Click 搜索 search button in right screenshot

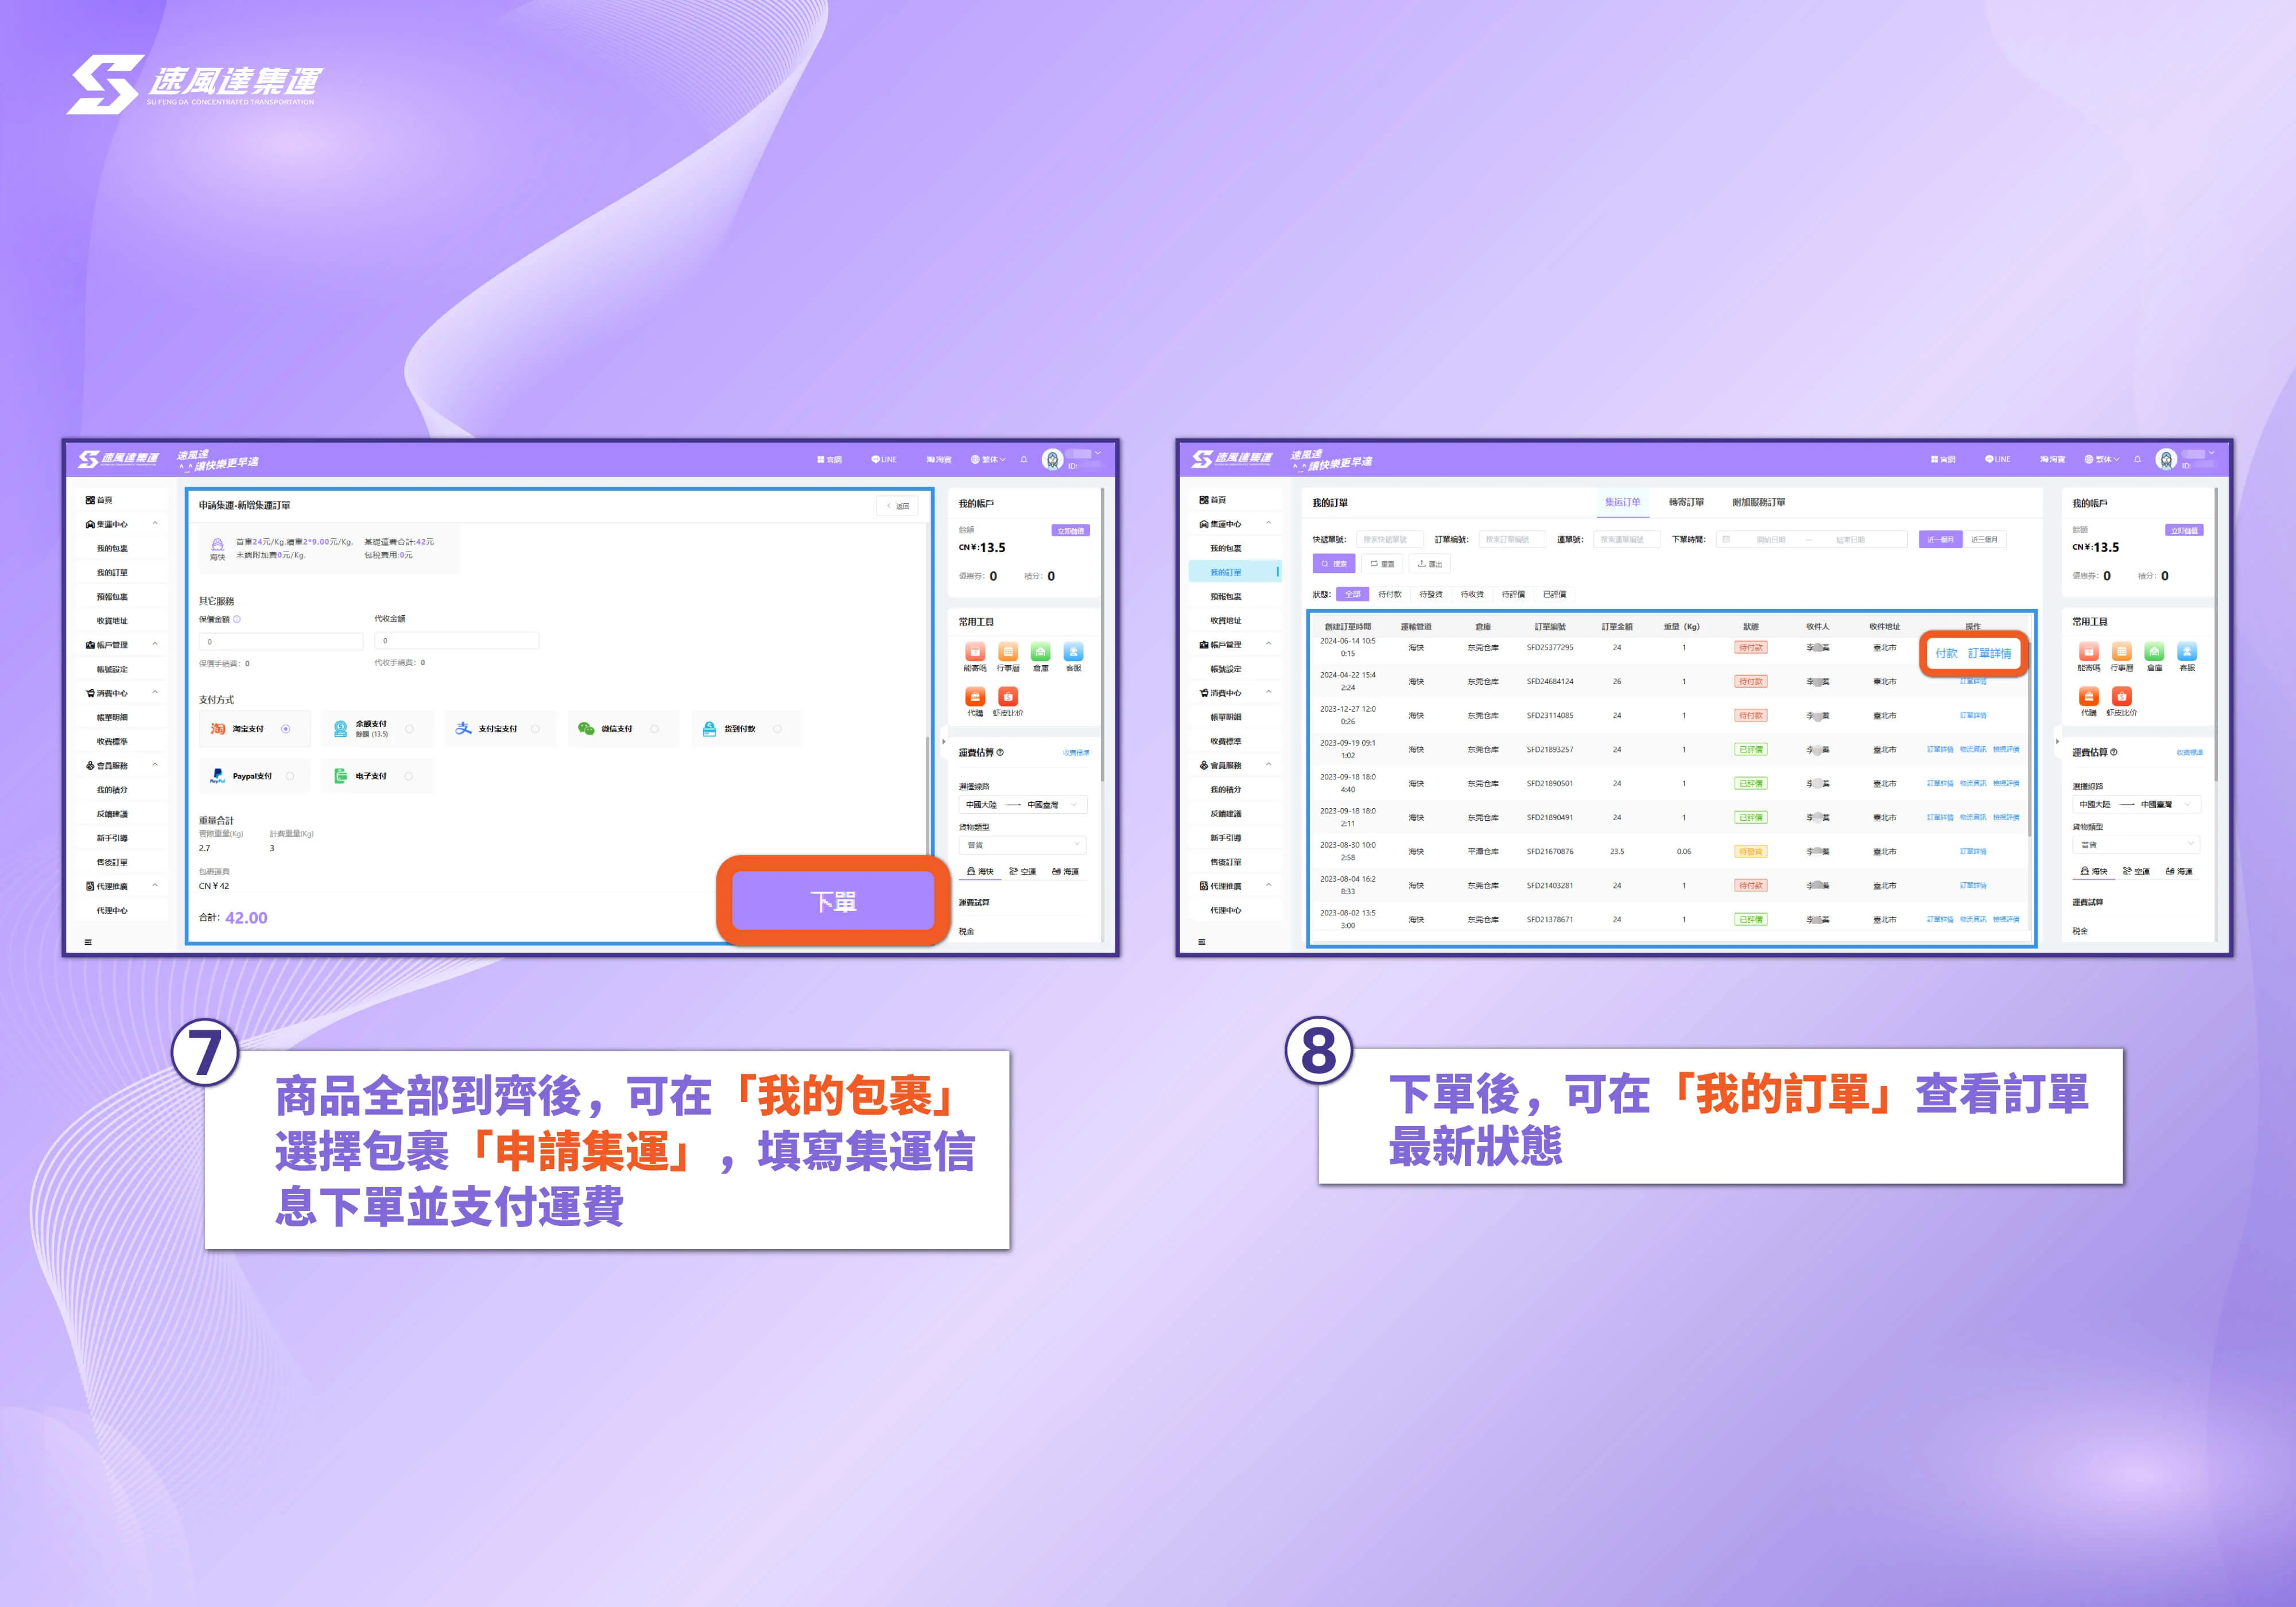coord(1333,564)
